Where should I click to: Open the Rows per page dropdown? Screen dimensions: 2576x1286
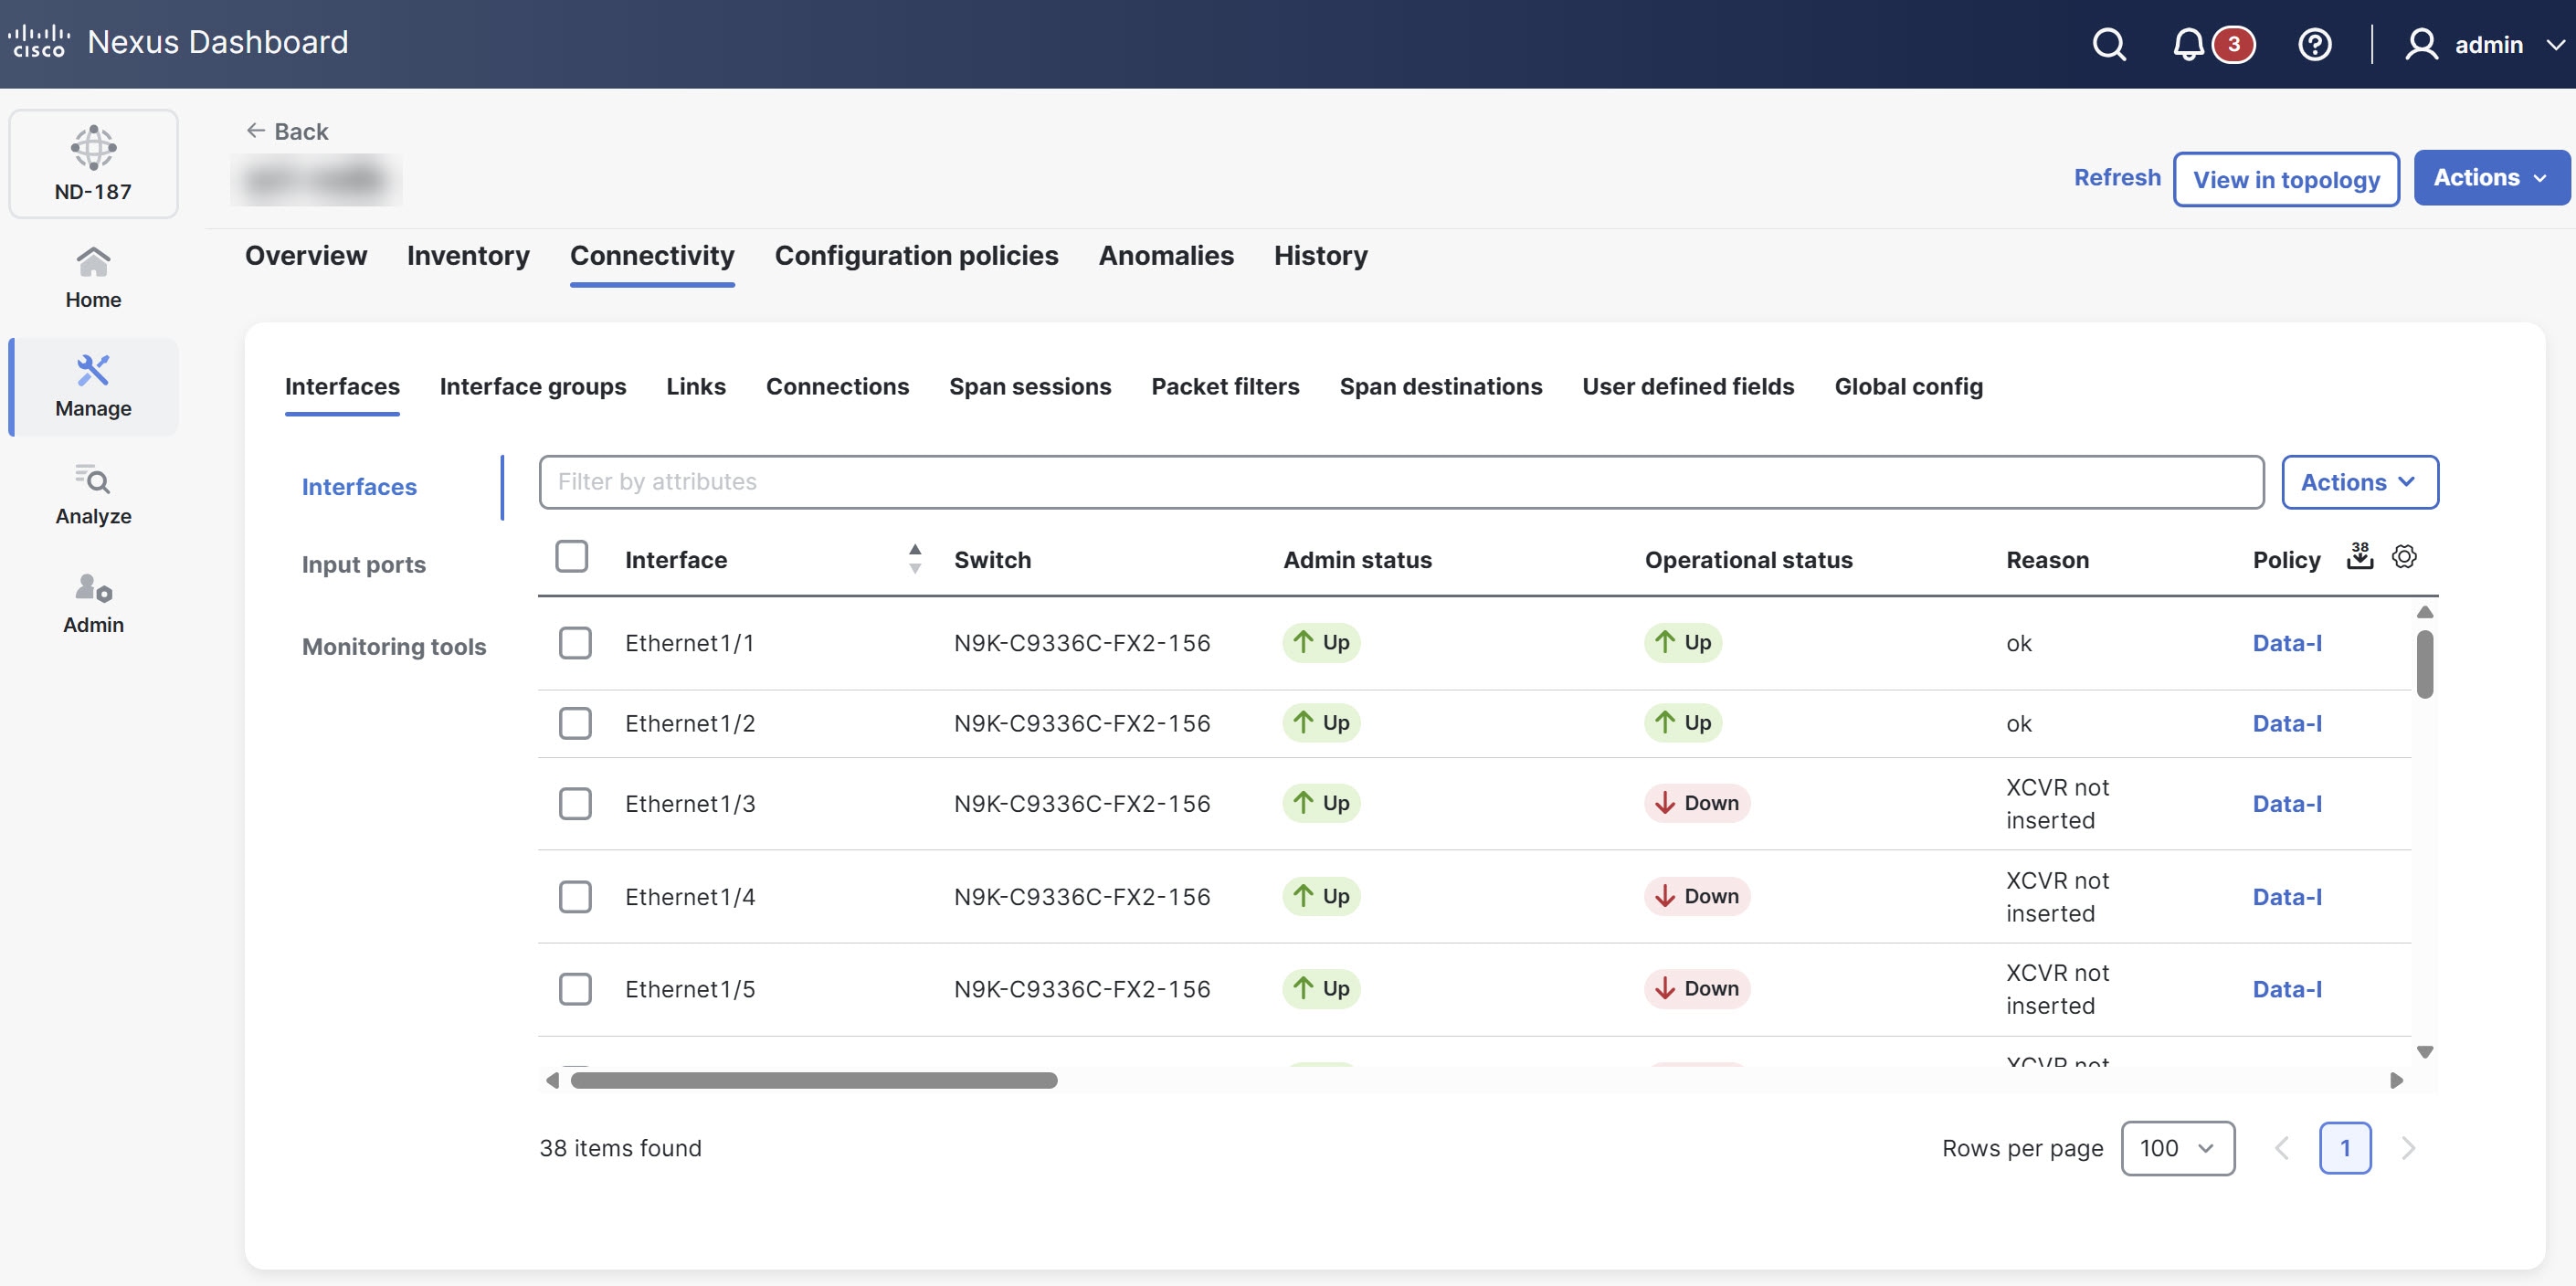tap(2177, 1148)
